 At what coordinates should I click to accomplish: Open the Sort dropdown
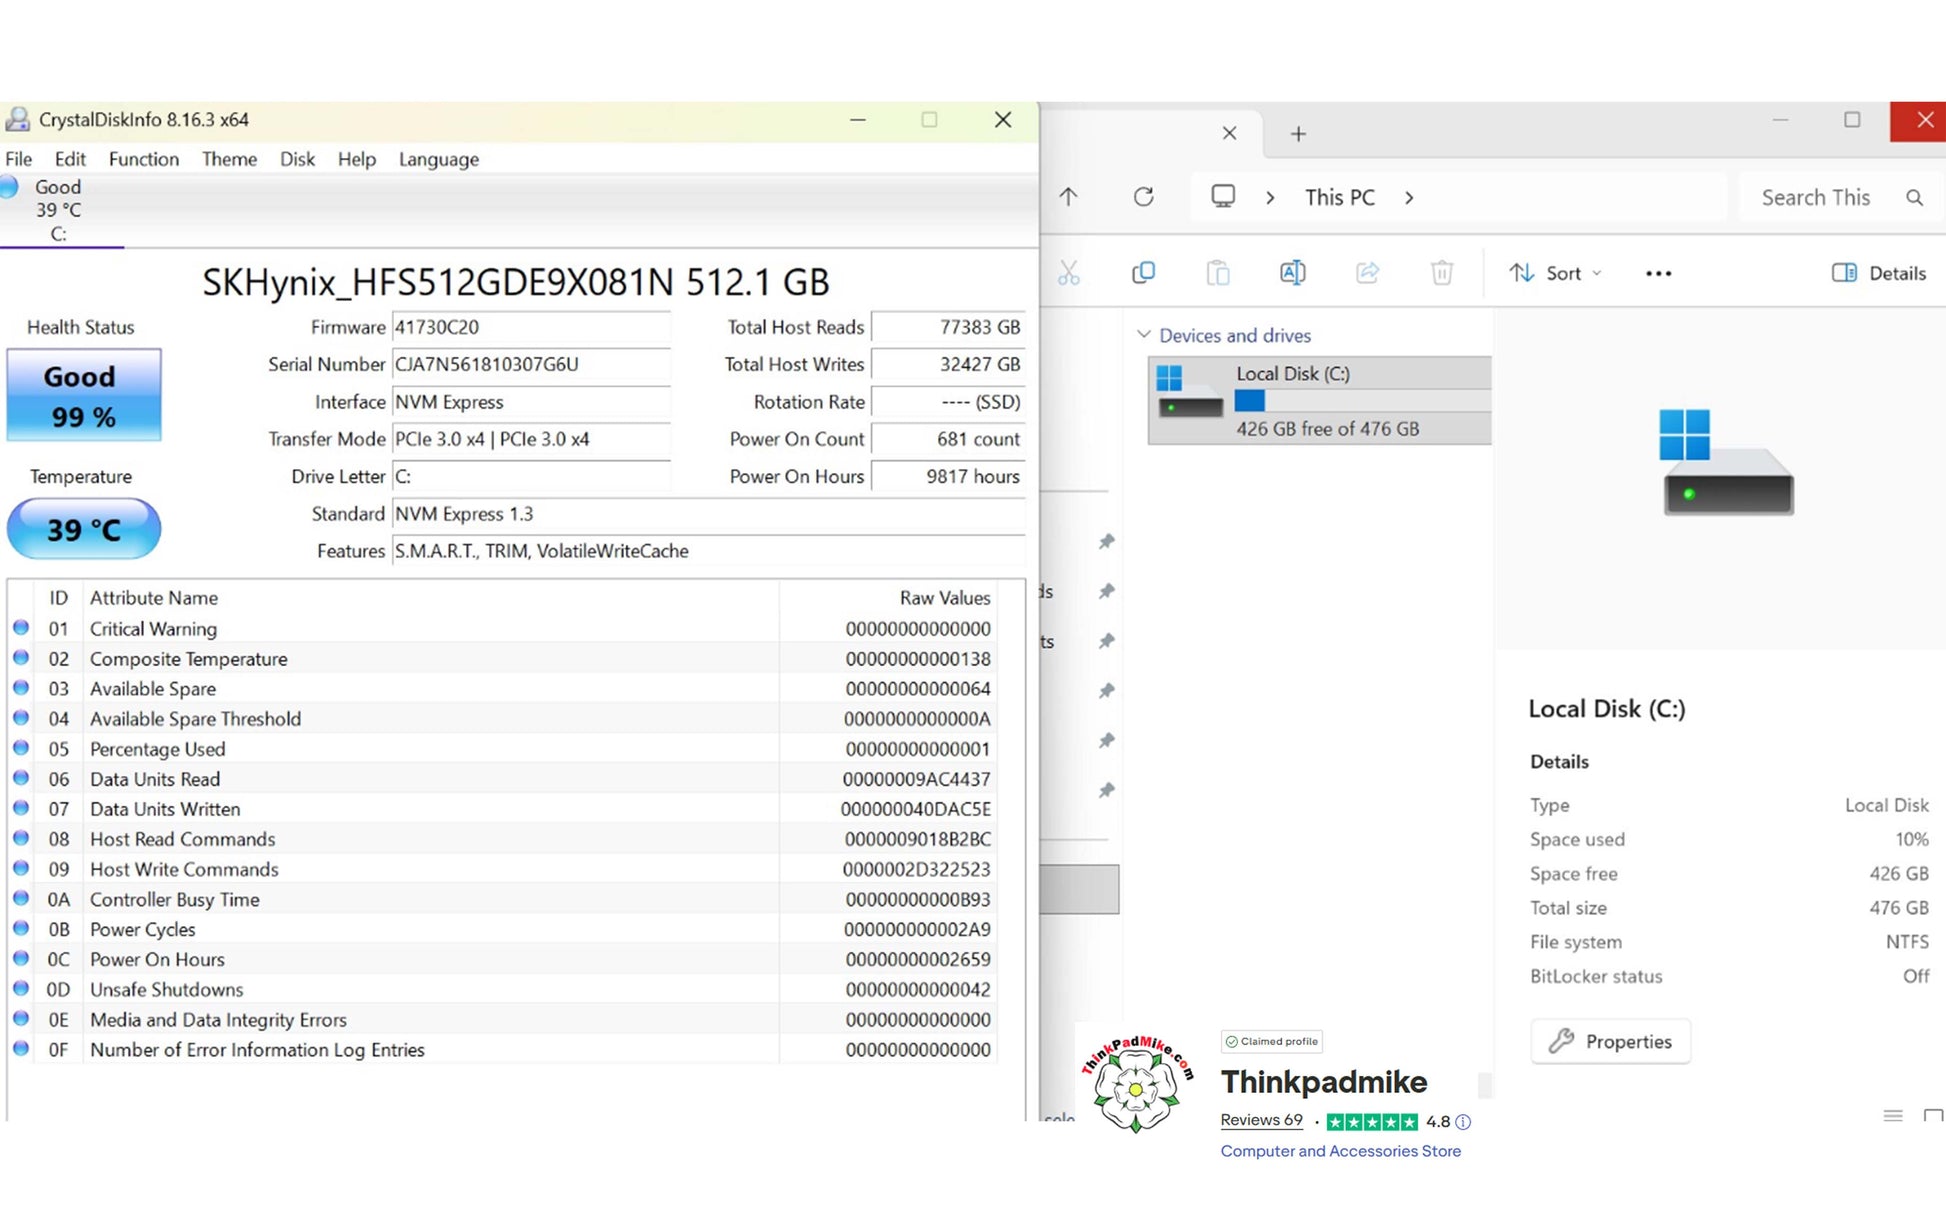(1555, 273)
